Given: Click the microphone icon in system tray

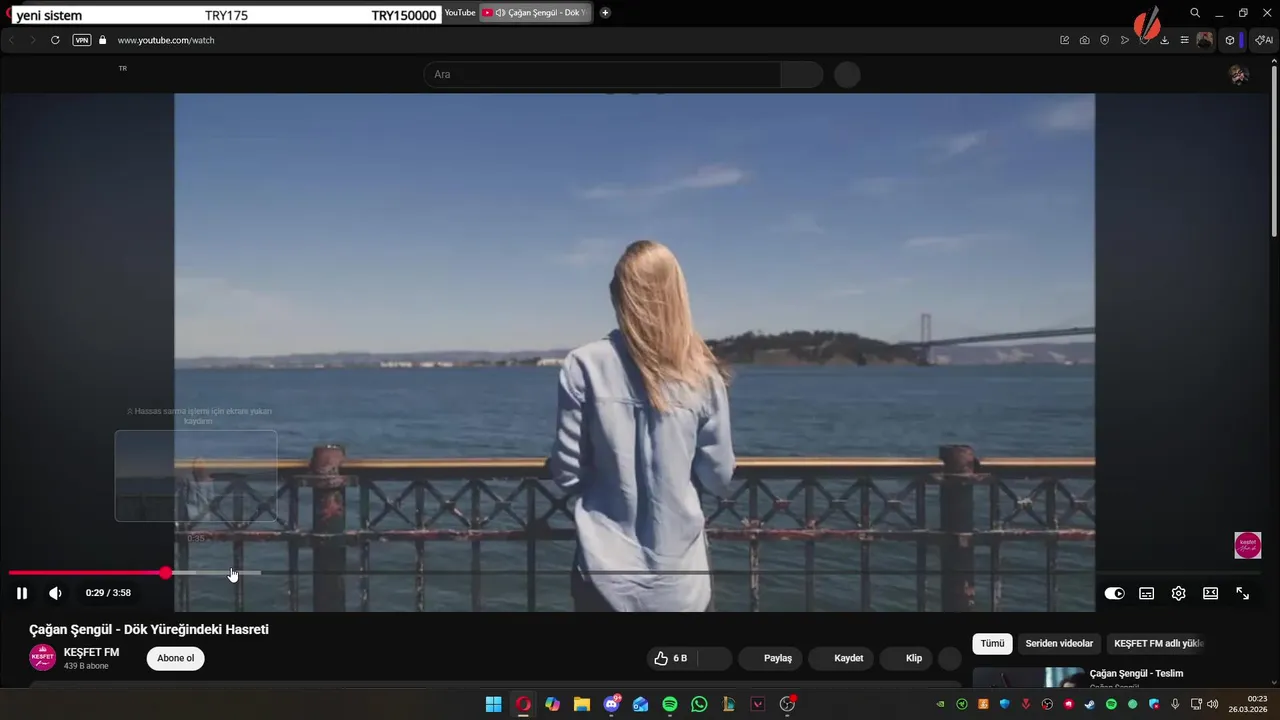Looking at the screenshot, I should coord(1175,704).
